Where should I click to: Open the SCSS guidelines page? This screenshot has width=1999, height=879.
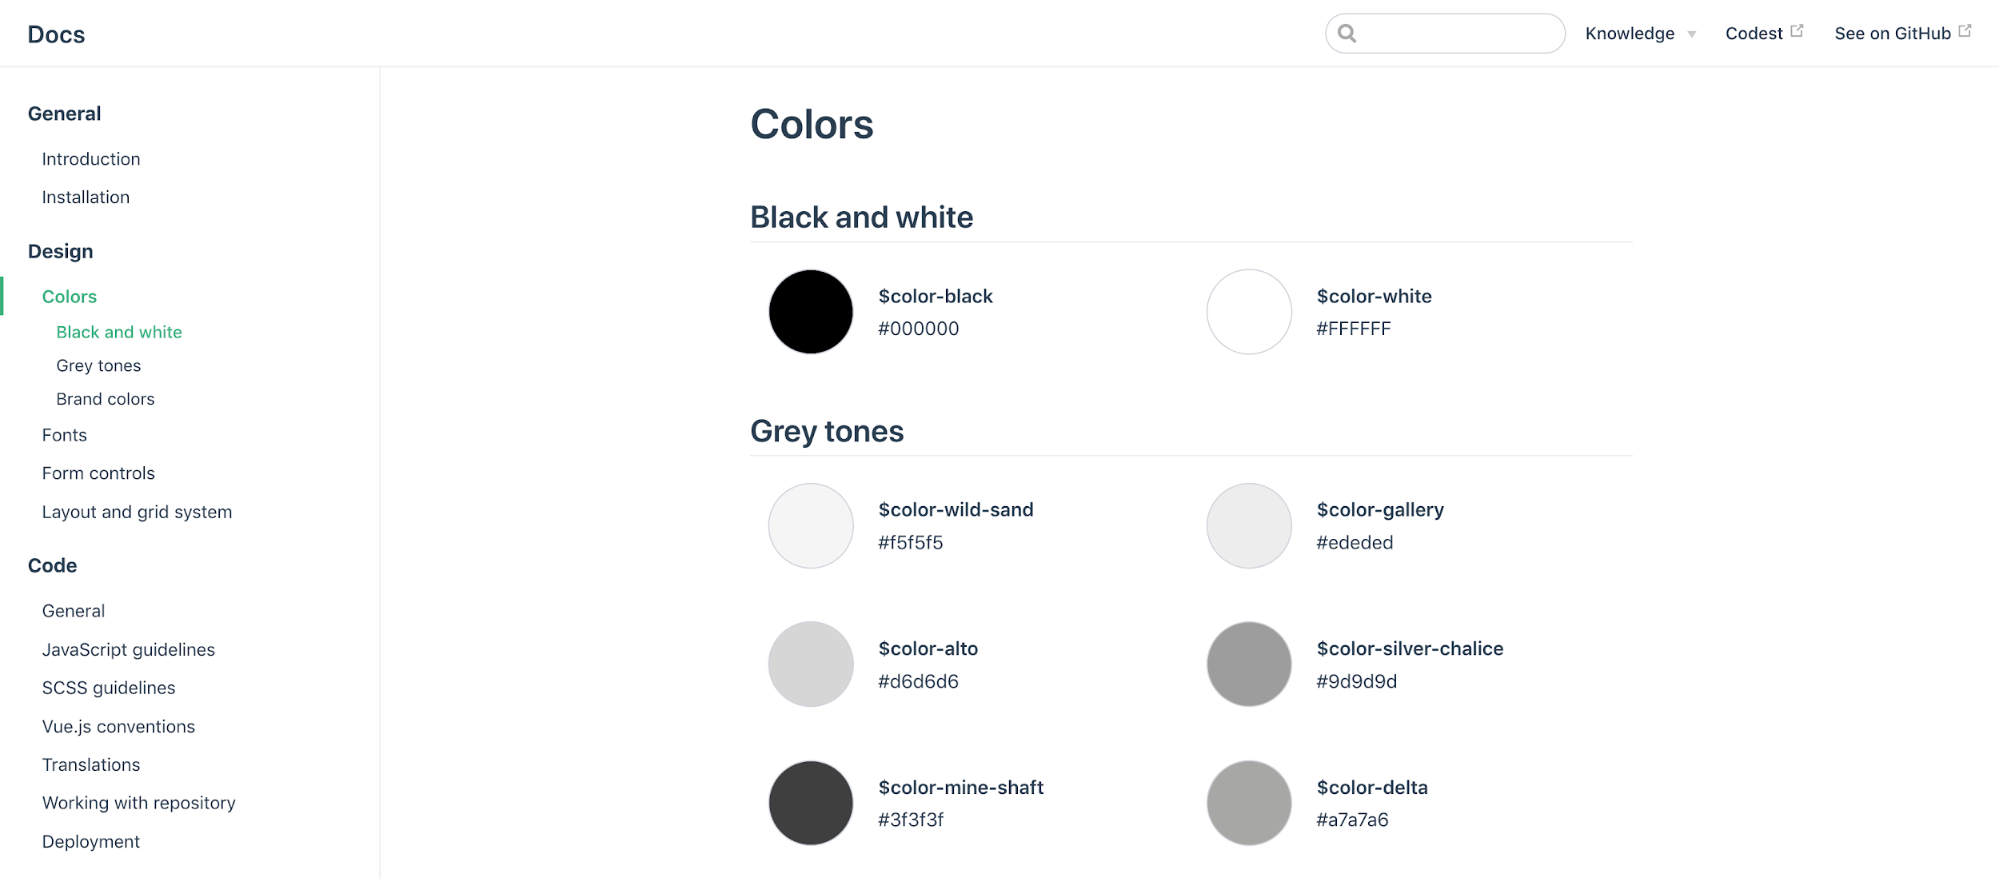[x=108, y=687]
